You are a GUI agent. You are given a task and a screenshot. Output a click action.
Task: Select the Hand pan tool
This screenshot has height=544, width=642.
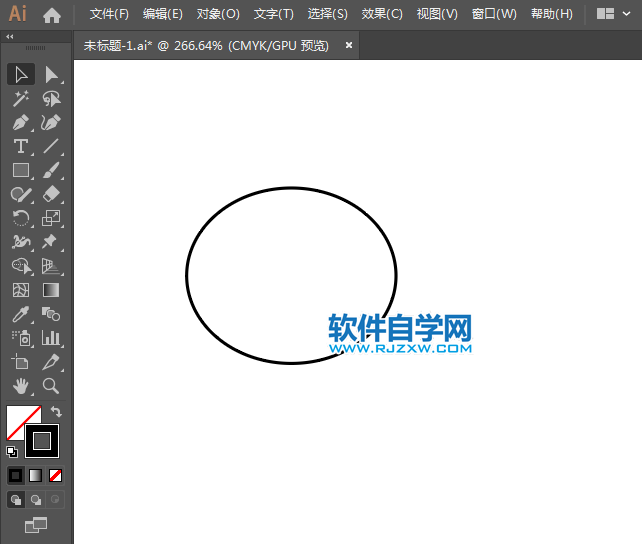click(20, 386)
